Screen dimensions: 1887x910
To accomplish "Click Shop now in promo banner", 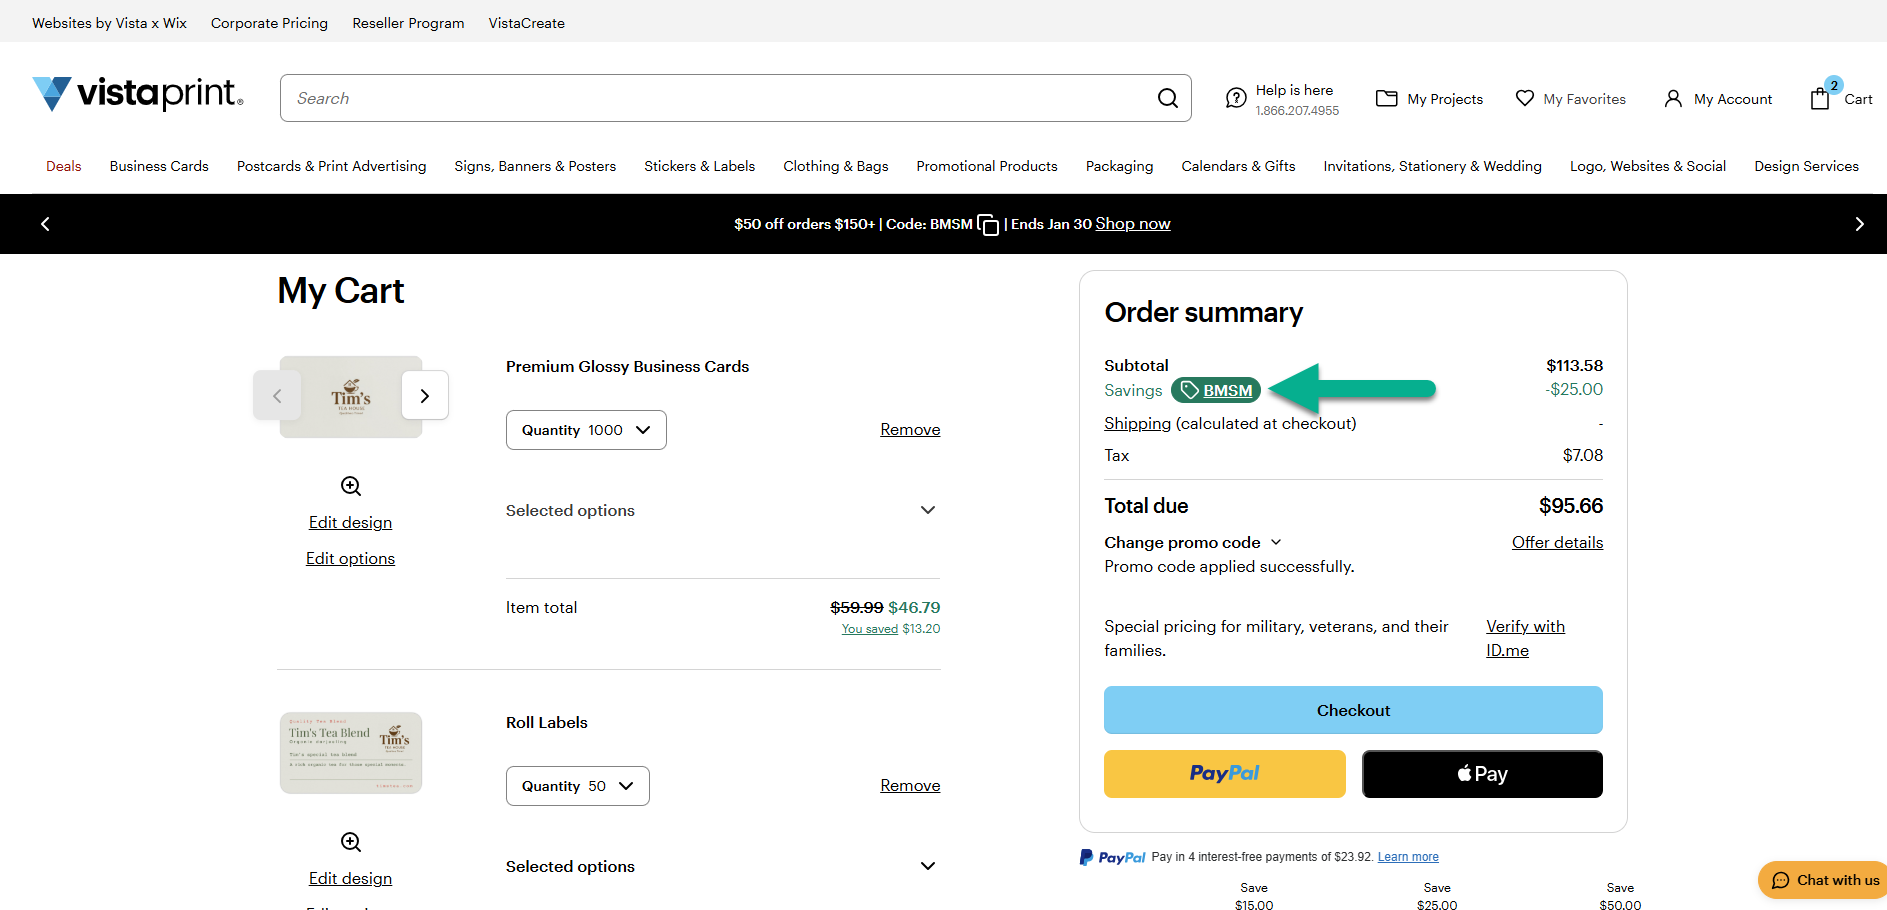I will click(1133, 224).
